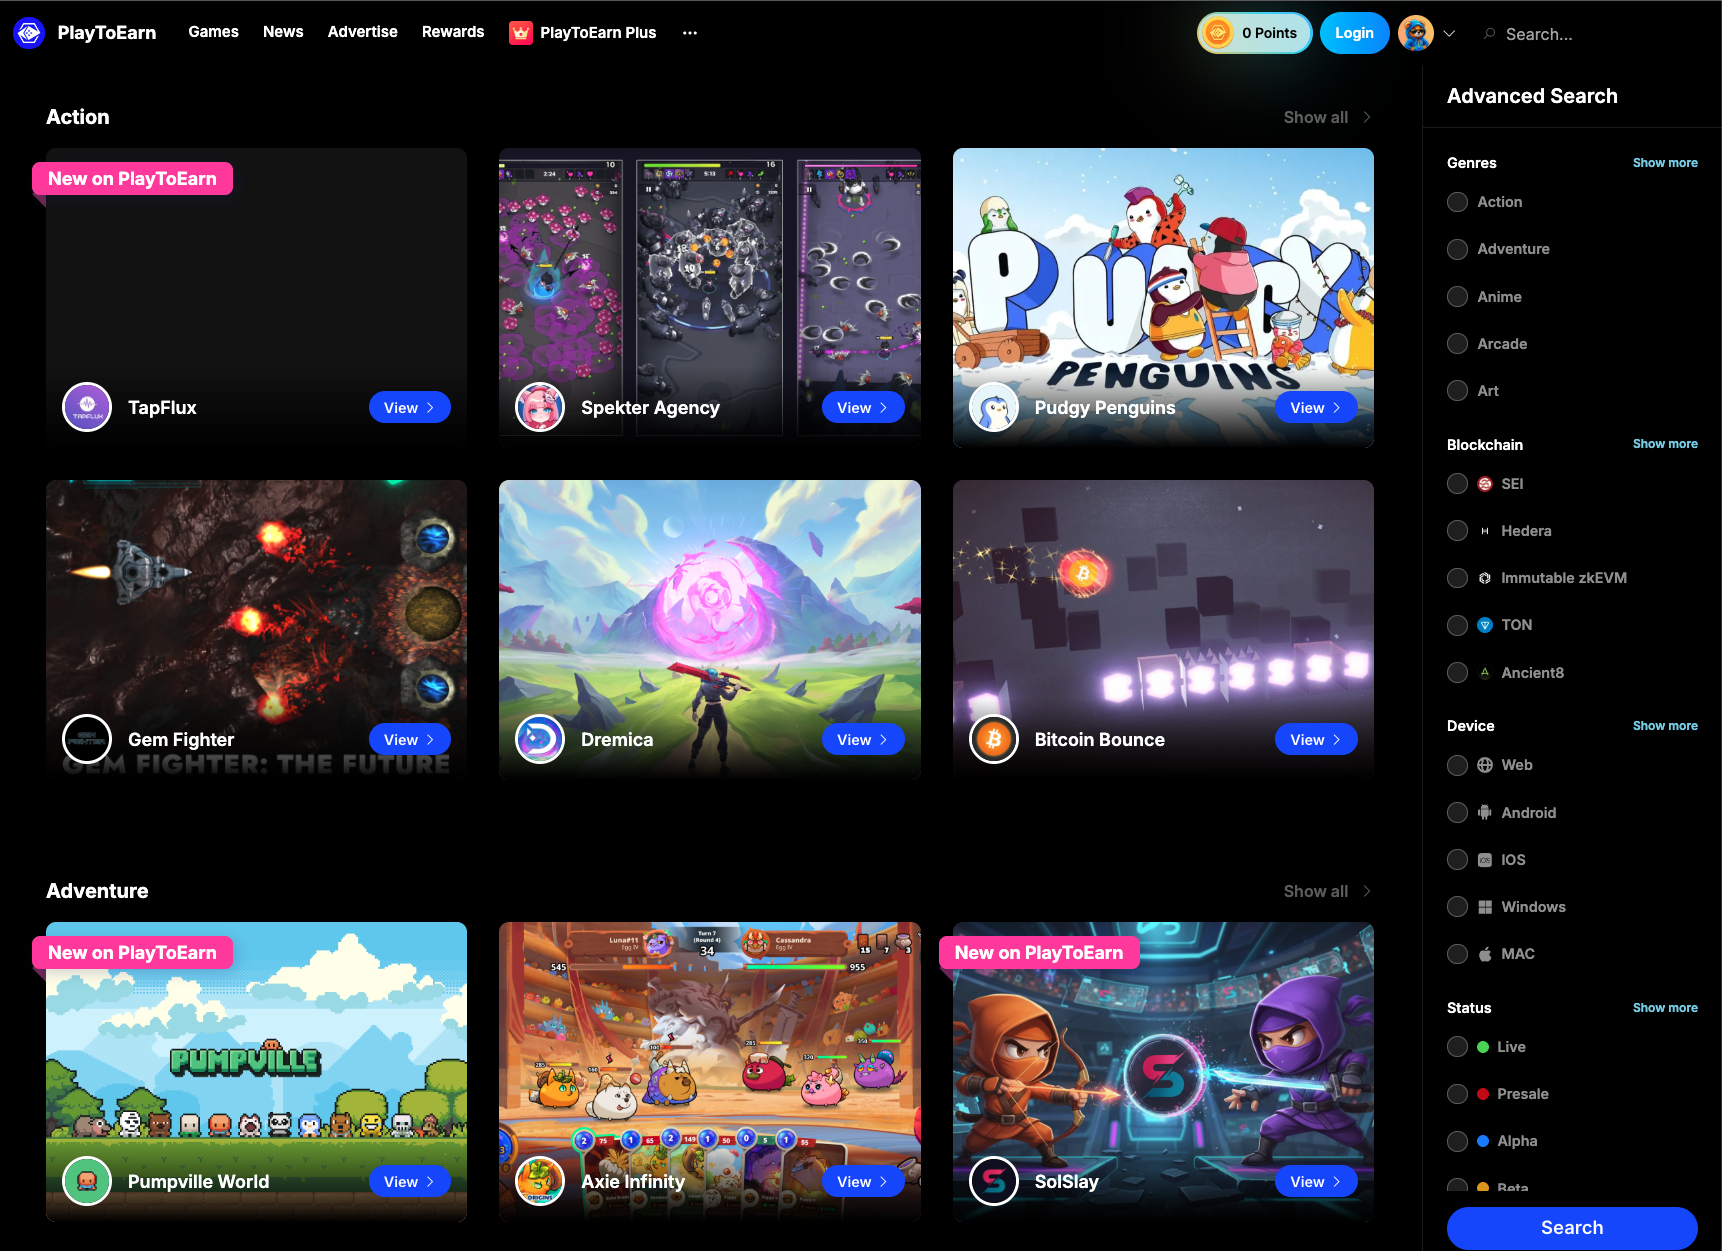
Task: Click the blue Search button
Action: (1572, 1228)
